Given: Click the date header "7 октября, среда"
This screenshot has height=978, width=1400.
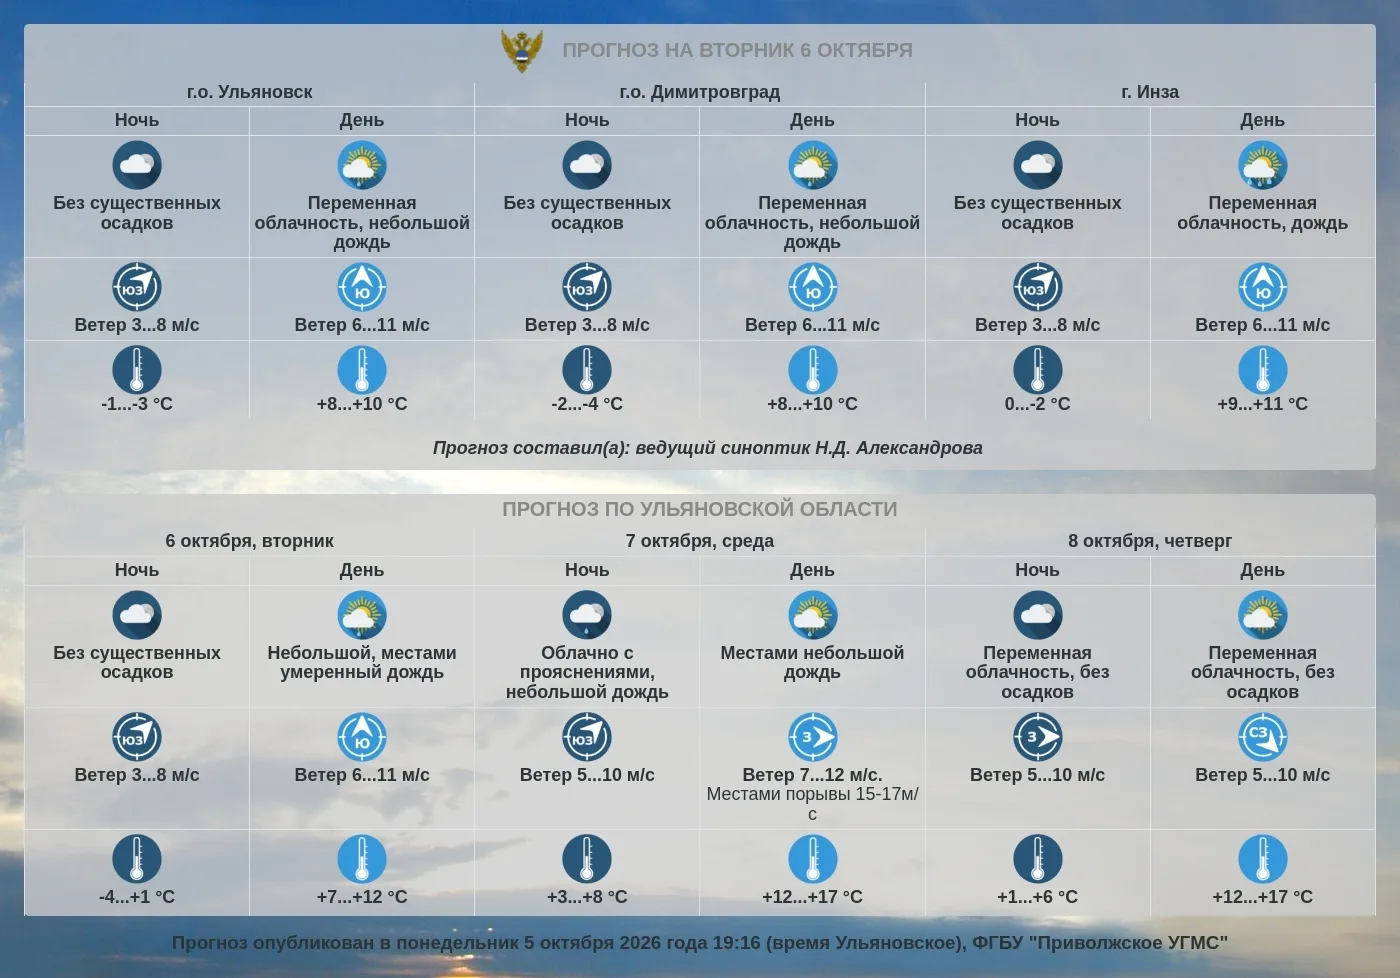Looking at the screenshot, I should point(700,541).
